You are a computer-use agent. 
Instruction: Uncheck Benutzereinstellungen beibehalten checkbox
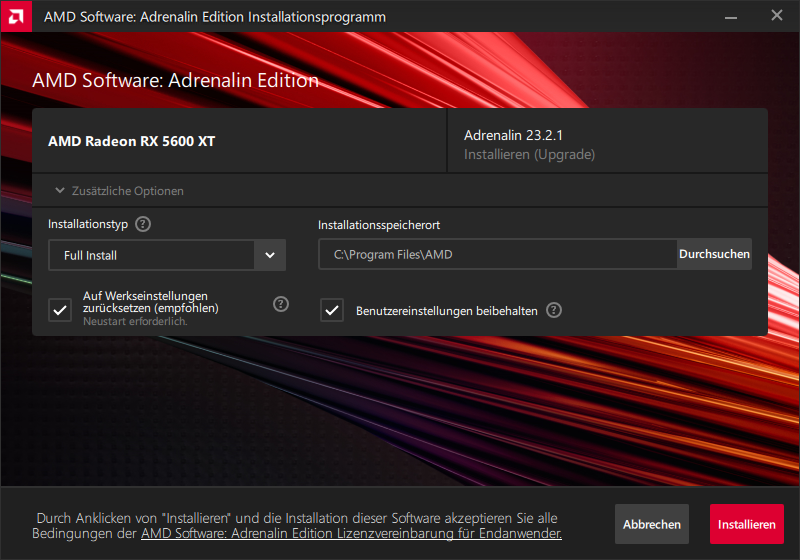[x=332, y=310]
